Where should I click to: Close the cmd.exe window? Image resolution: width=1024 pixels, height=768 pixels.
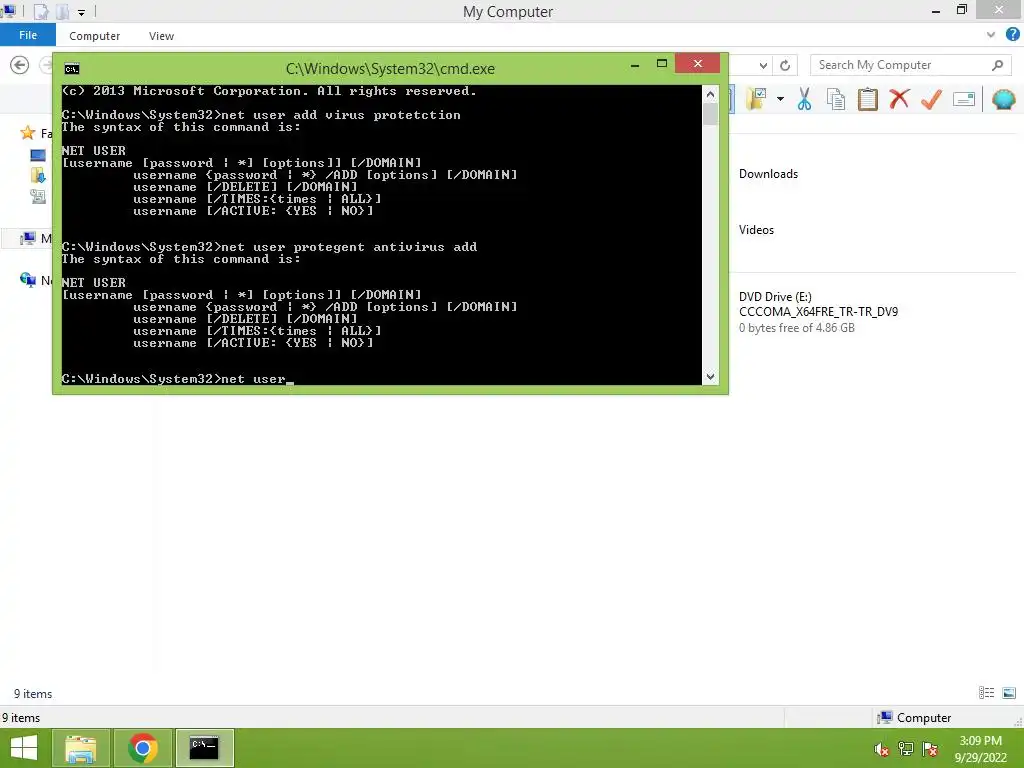tap(697, 63)
